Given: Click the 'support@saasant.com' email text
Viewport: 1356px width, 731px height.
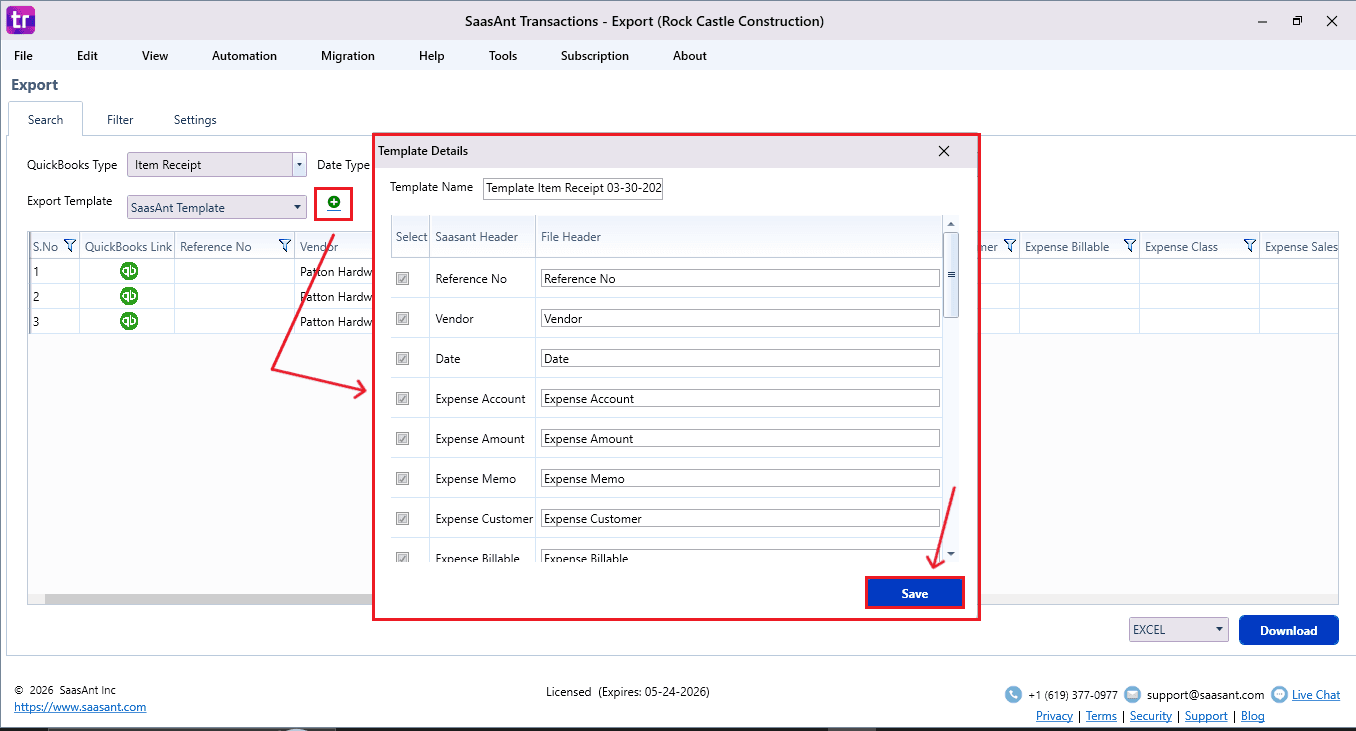Looking at the screenshot, I should tap(1205, 695).
